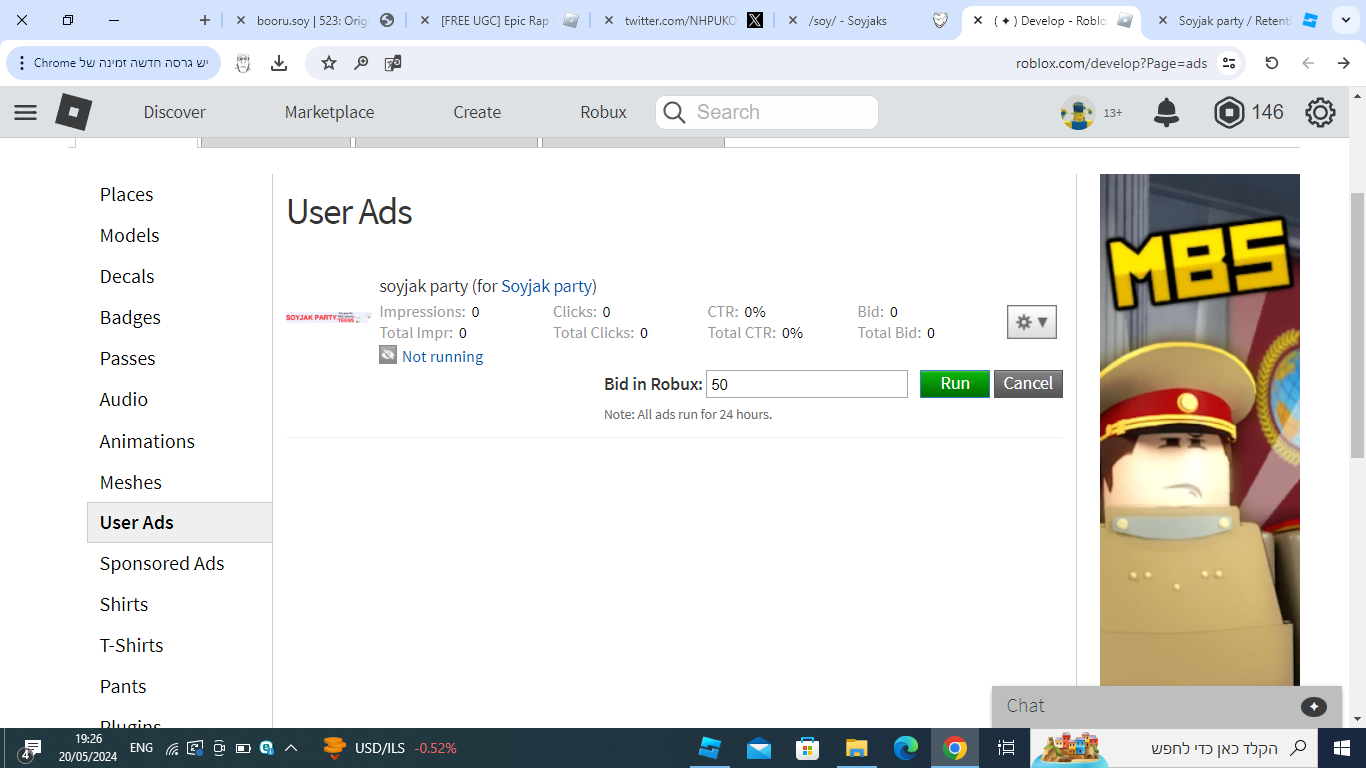The width and height of the screenshot is (1366, 768).
Task: Open the Roblox notifications bell
Action: click(x=1166, y=112)
